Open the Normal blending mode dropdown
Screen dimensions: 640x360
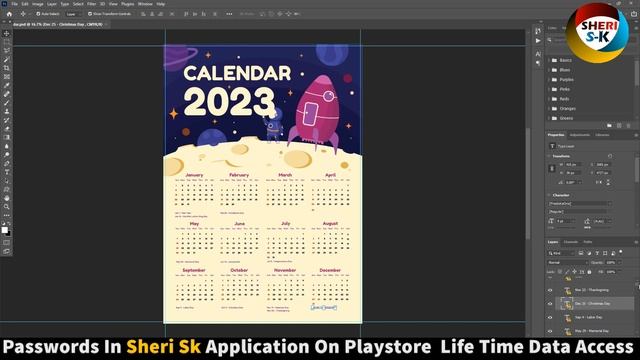click(567, 262)
